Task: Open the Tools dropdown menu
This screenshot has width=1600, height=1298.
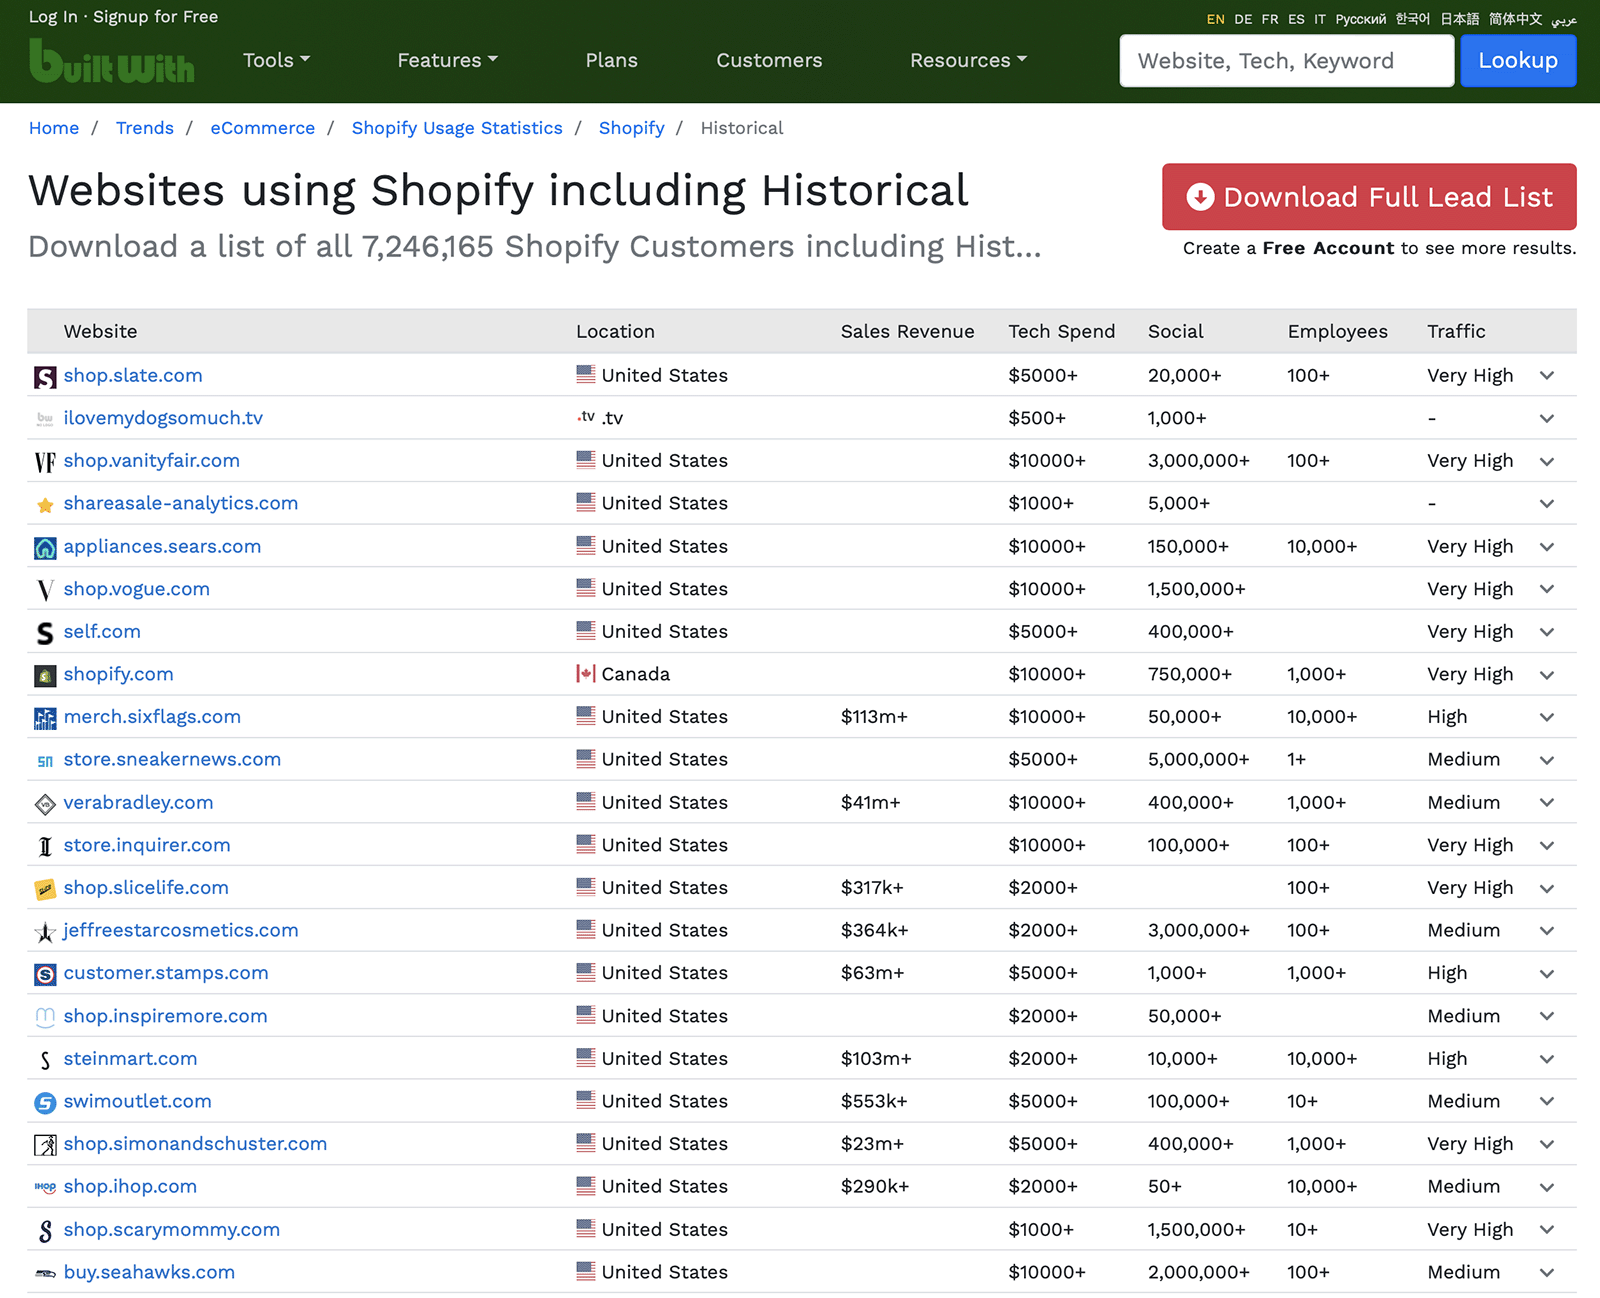Action: coord(277,60)
